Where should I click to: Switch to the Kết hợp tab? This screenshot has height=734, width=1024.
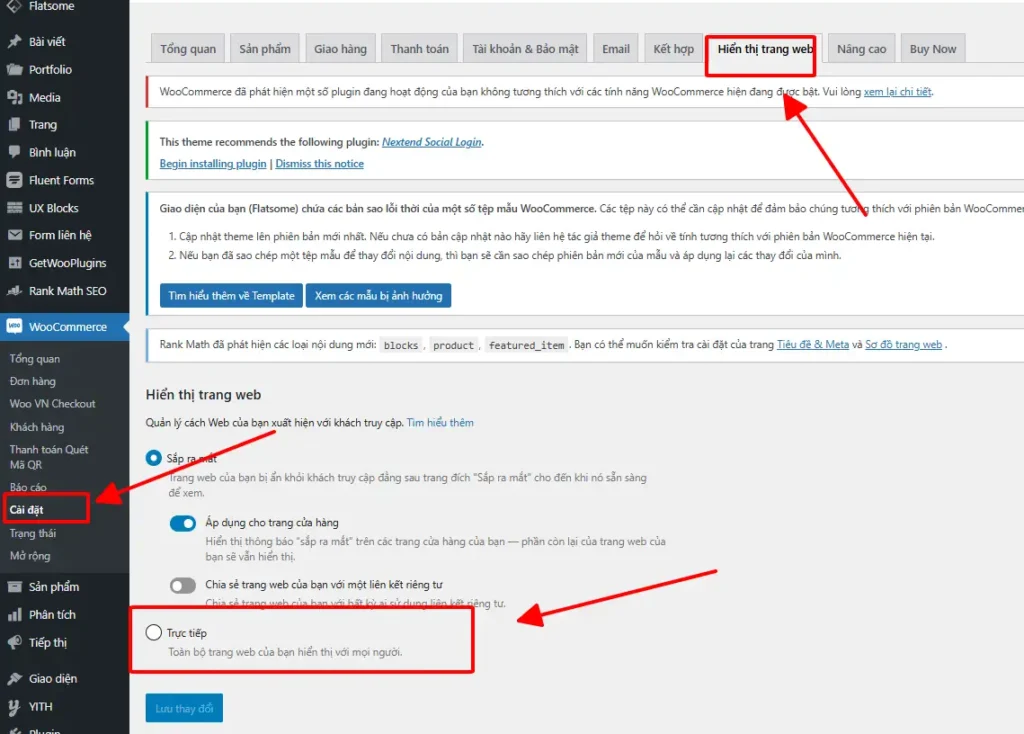[x=673, y=49]
